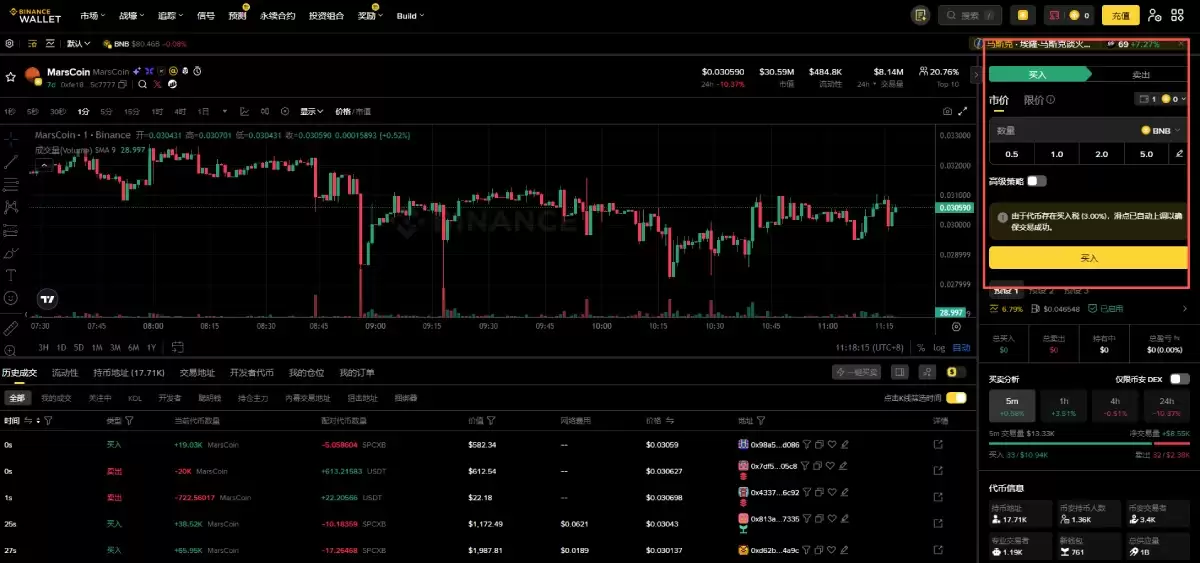The width and height of the screenshot is (1200, 563).
Task: Select the text tool in the chart toolbar
Action: pyautogui.click(x=11, y=274)
